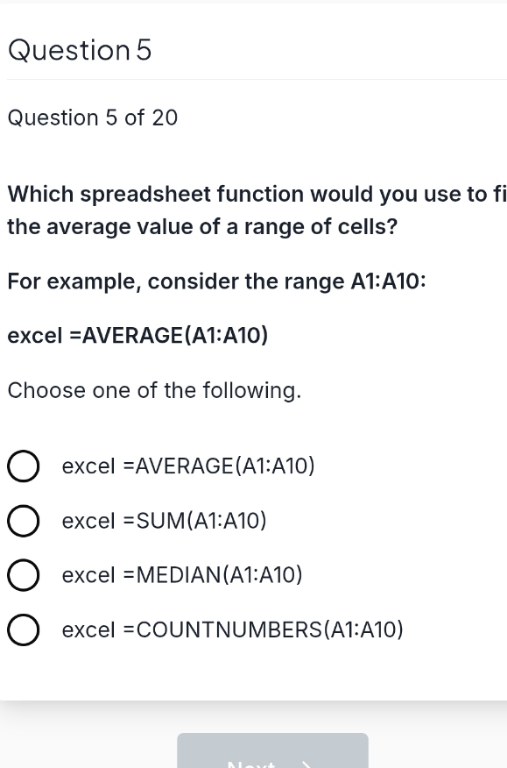Pick the COUNTNUMBERS(A1:A10) radio button

[x=23, y=629]
